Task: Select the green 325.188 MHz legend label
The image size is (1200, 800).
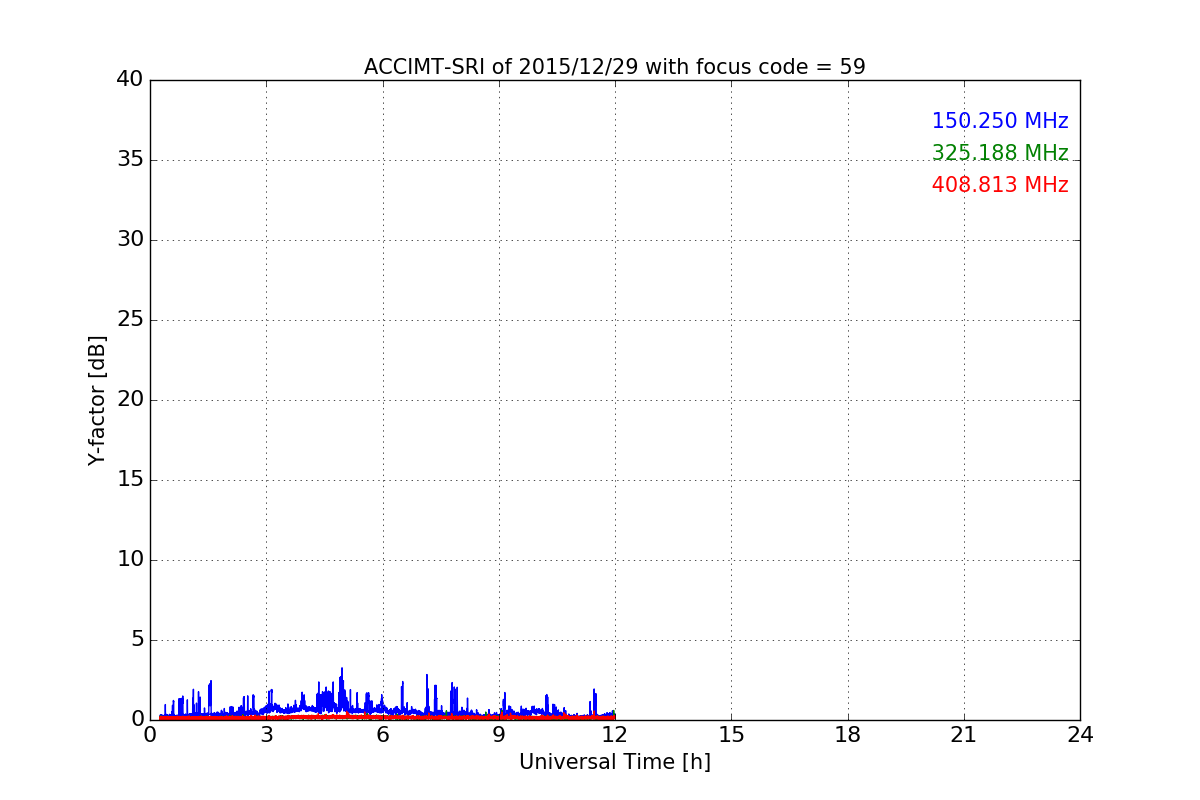Action: coord(1000,153)
